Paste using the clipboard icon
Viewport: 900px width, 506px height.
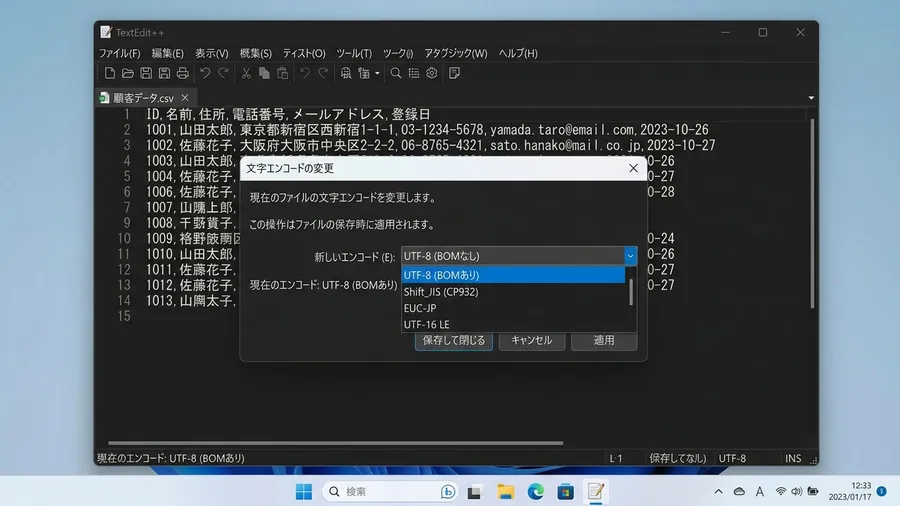(282, 73)
